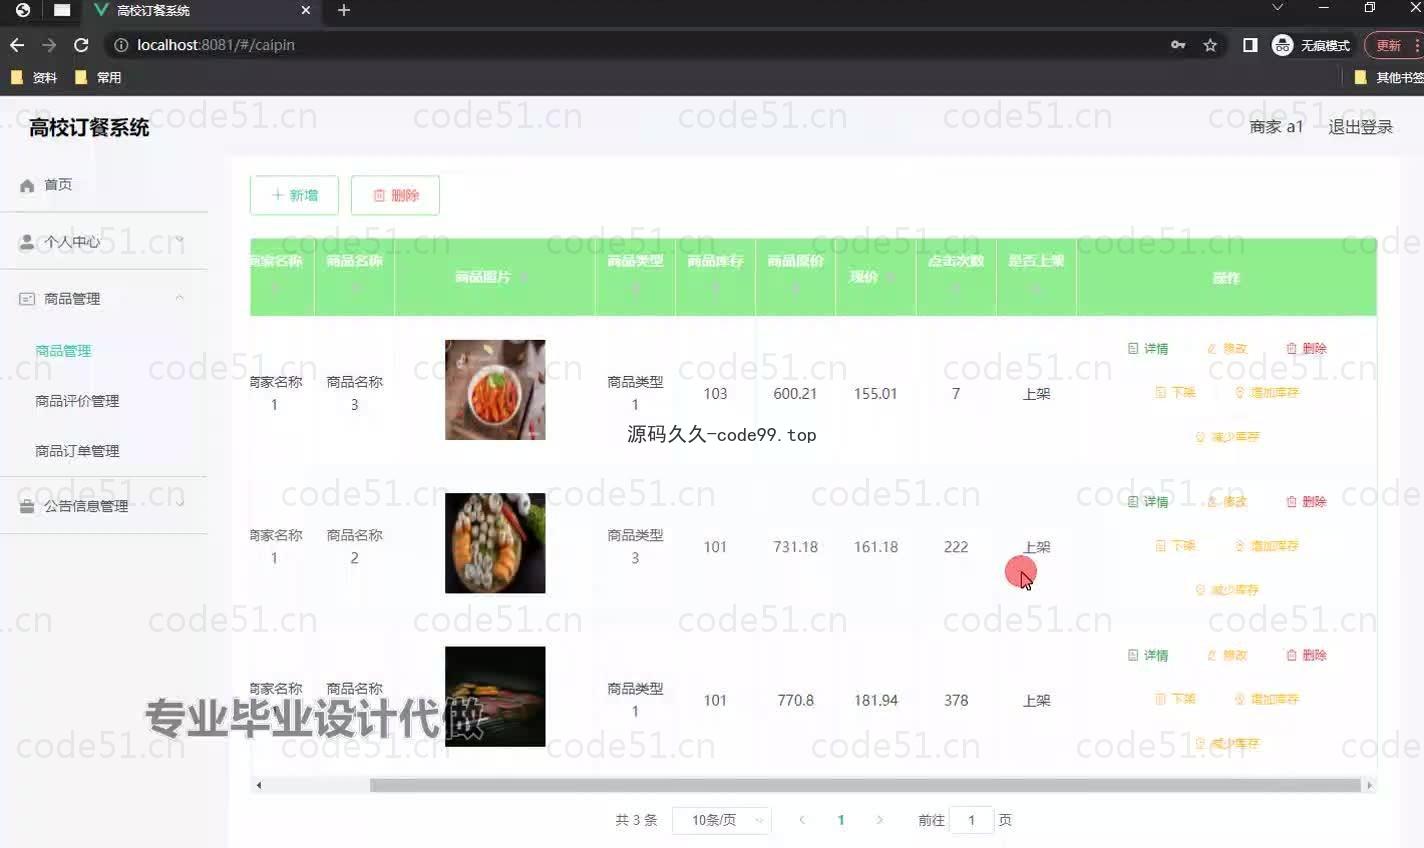Click the 600.21 original price cell
This screenshot has width=1424, height=848.
point(795,394)
